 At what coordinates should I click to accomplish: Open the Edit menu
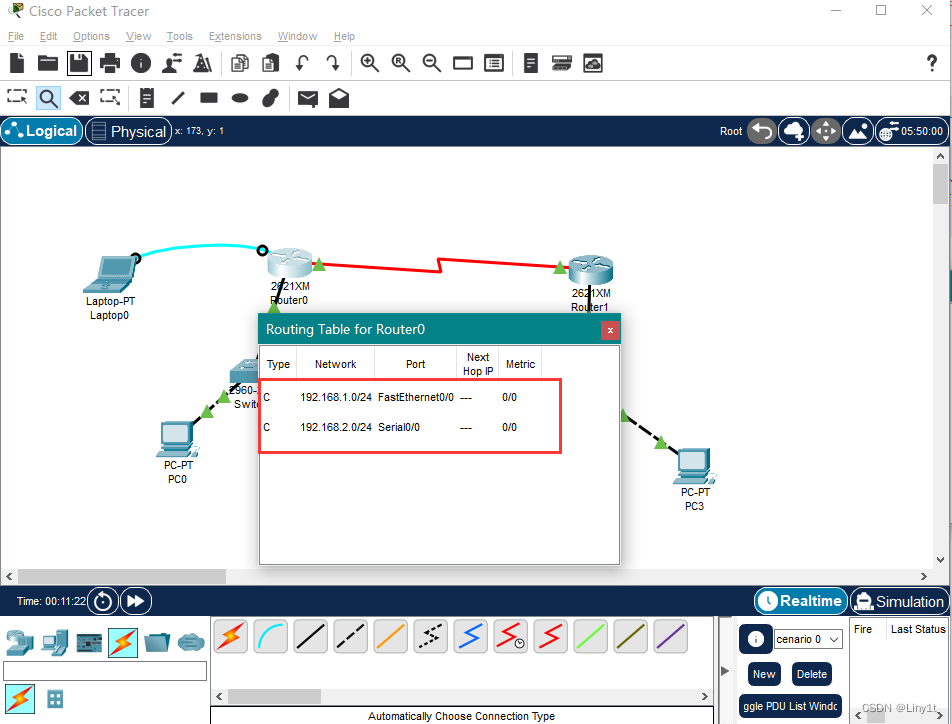tap(49, 36)
